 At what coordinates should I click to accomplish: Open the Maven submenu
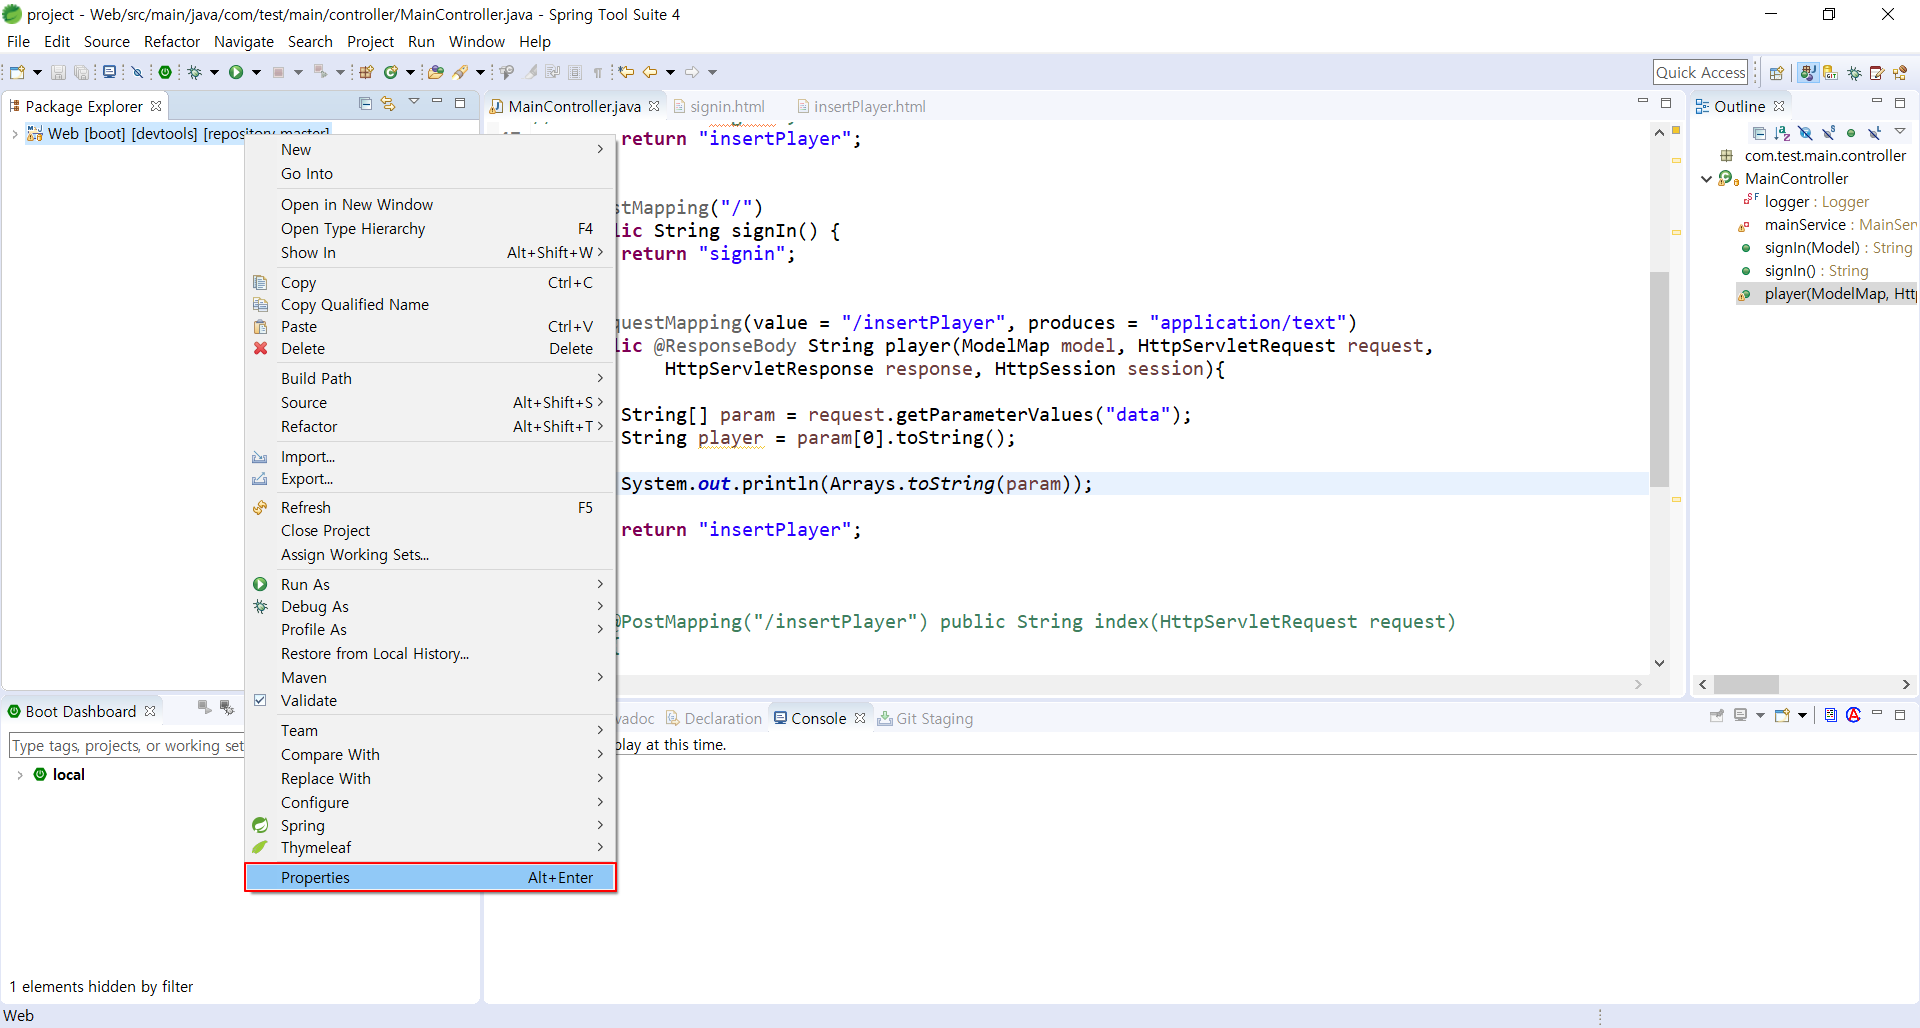430,677
